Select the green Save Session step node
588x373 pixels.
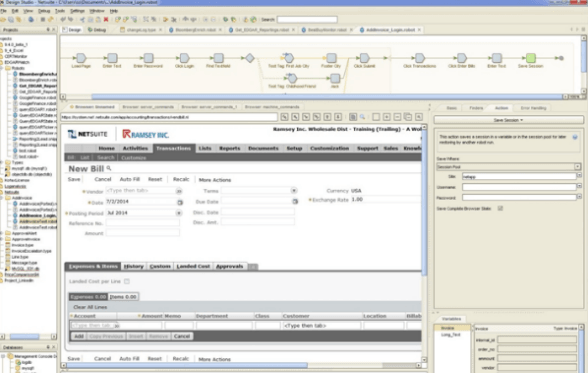(x=531, y=58)
